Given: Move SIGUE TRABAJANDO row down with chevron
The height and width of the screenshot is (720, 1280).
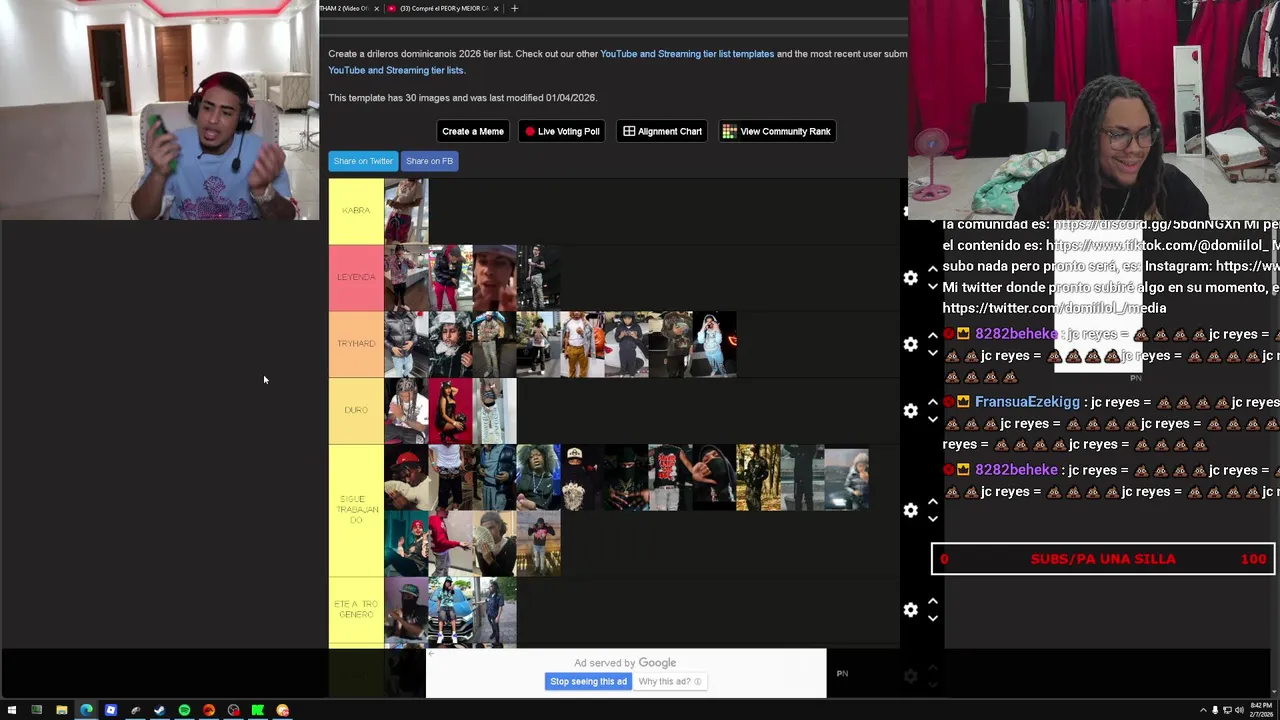Looking at the screenshot, I should [933, 519].
